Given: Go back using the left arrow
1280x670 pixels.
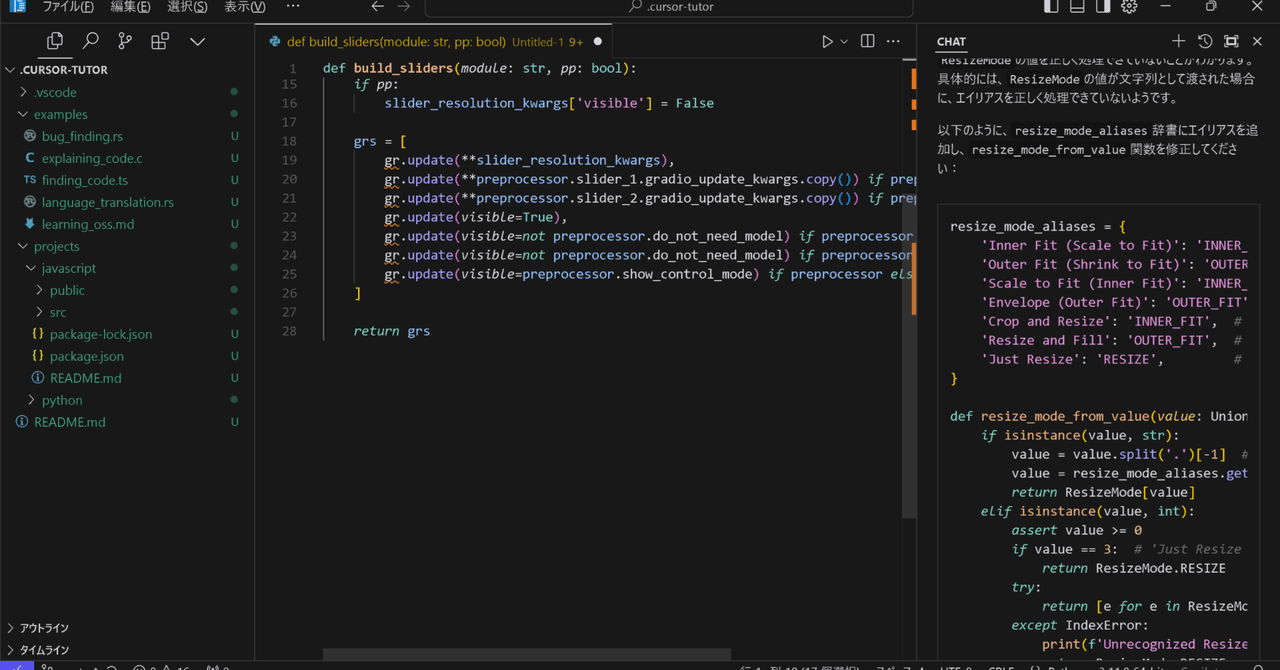Looking at the screenshot, I should [377, 7].
